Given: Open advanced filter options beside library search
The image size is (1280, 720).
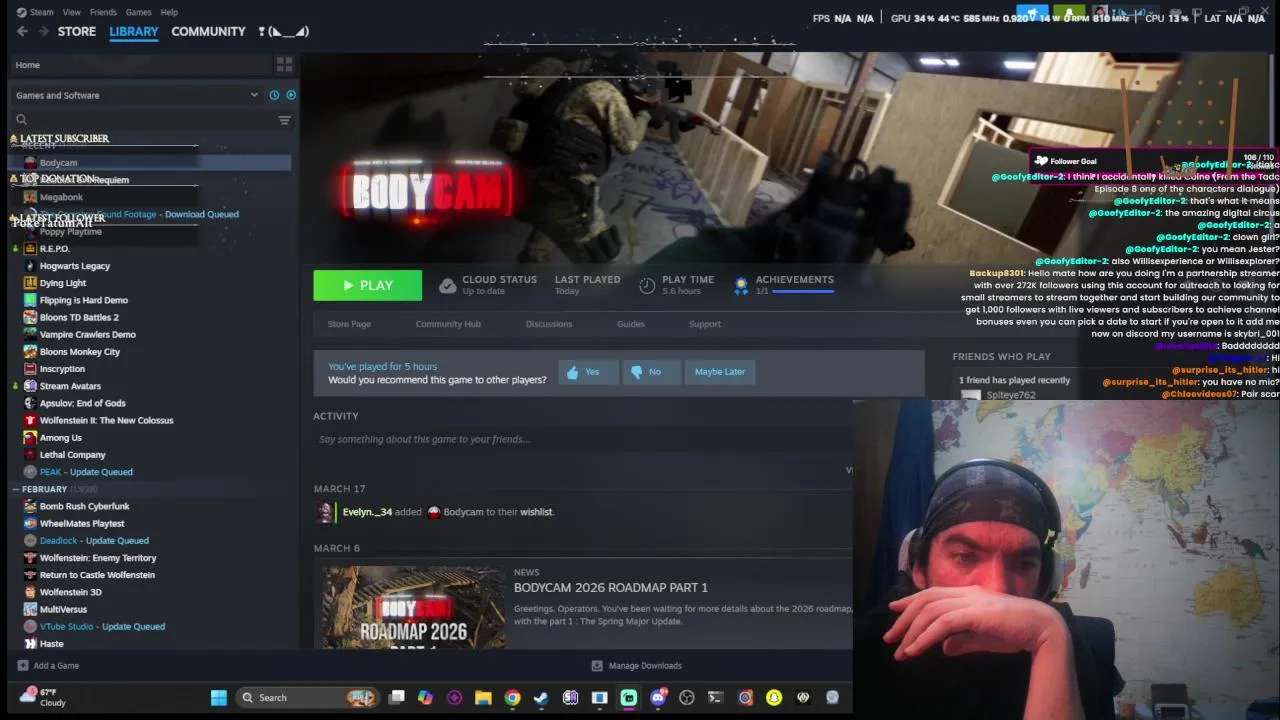Looking at the screenshot, I should click(x=284, y=120).
